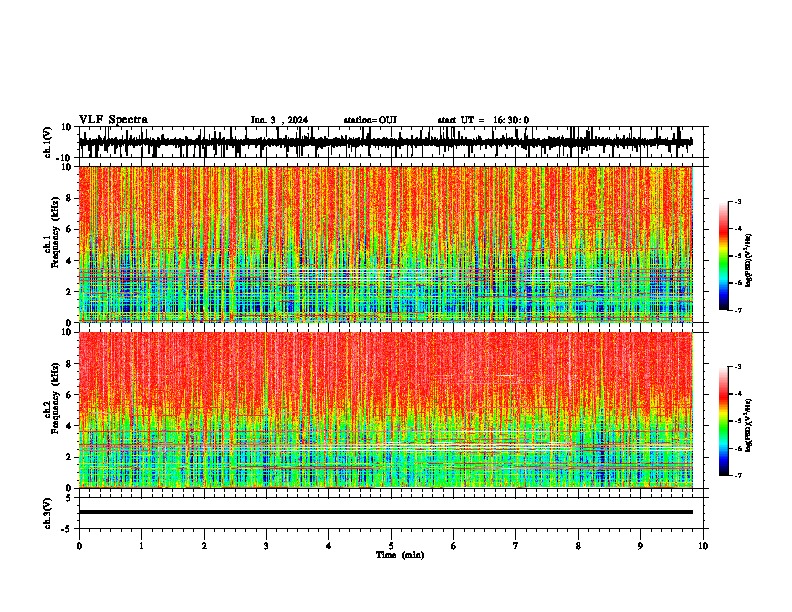Click the "station=OUJ" header label
Image resolution: width=792 pixels, height=612 pixels.
tap(370, 120)
